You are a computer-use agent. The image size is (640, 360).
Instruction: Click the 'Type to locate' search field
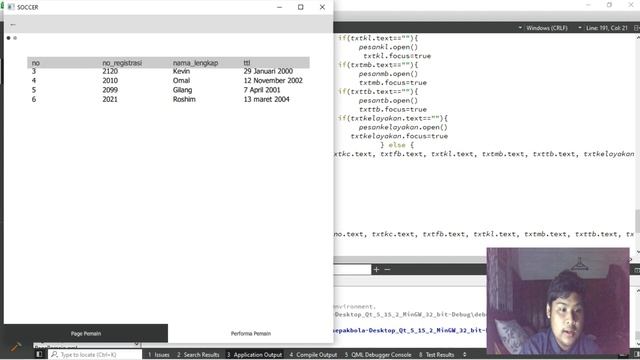click(x=96, y=354)
